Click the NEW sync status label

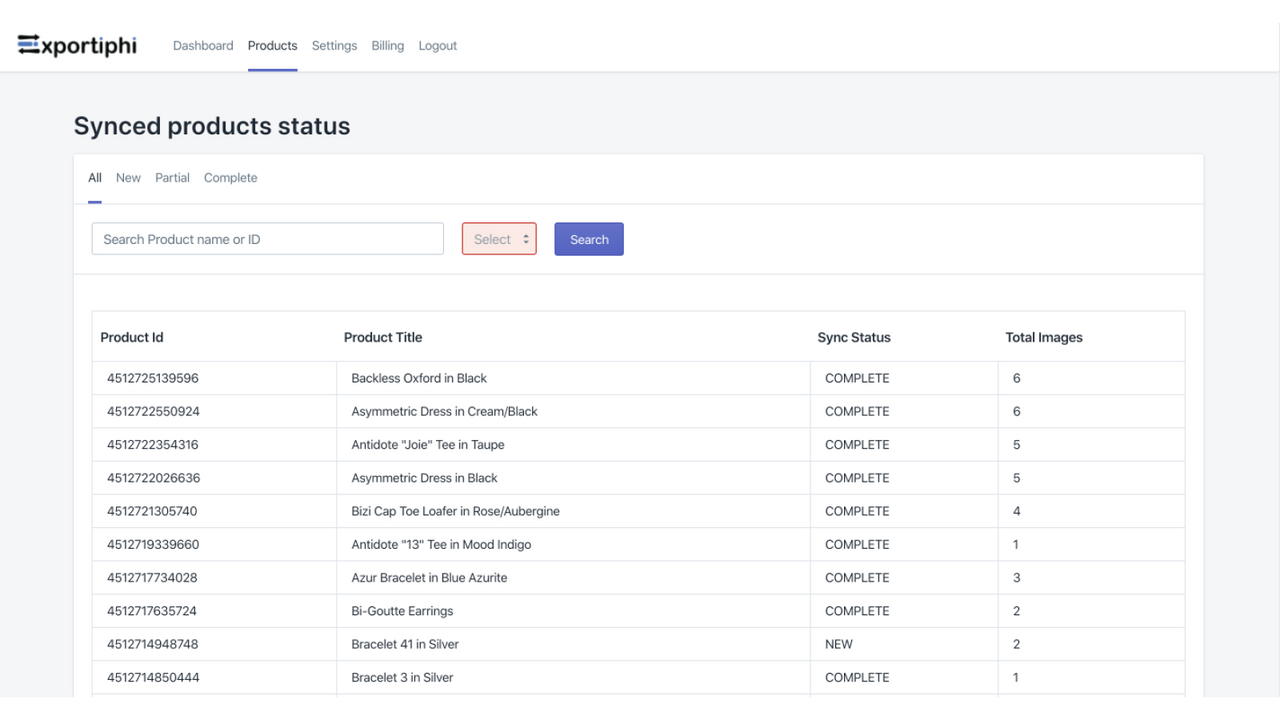click(x=838, y=644)
